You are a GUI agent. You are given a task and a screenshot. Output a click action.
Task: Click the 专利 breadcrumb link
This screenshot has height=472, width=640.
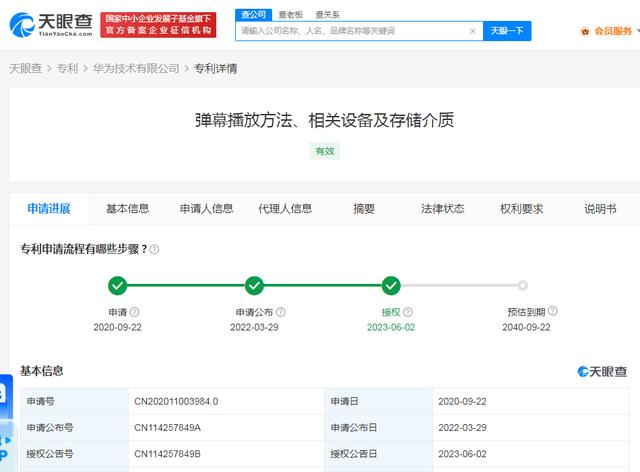tap(67, 68)
